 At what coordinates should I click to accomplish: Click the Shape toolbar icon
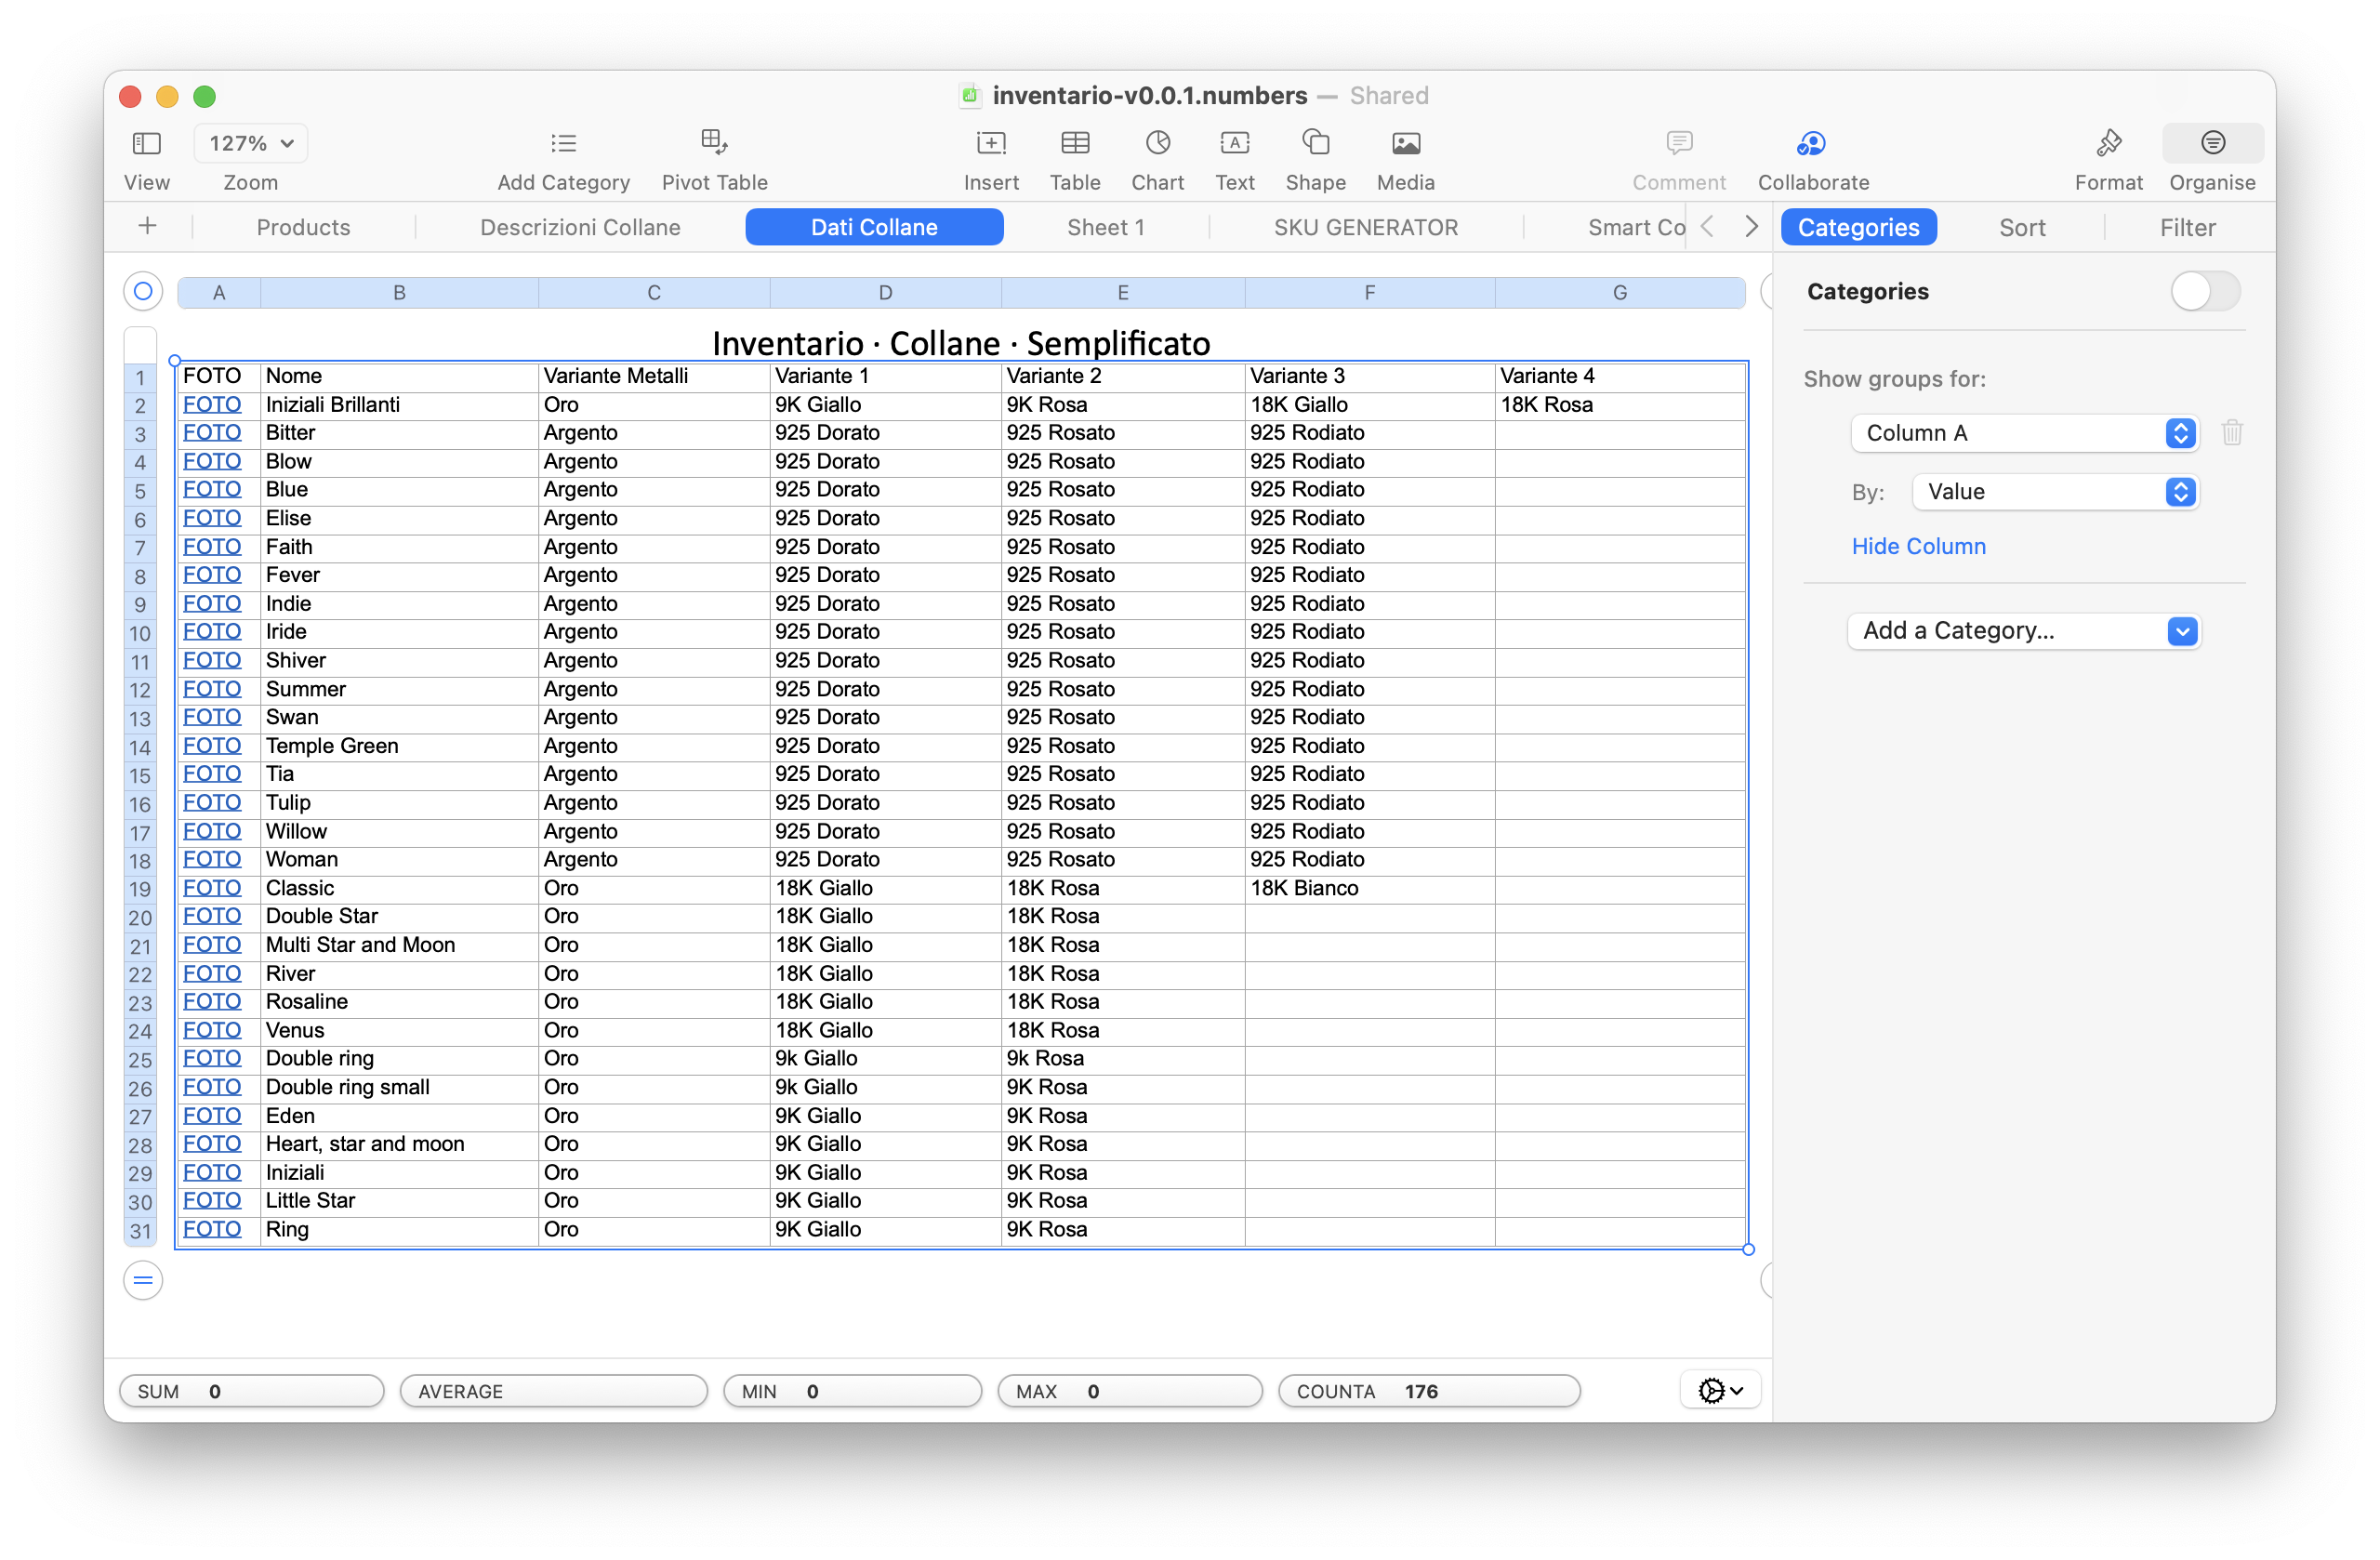(x=1315, y=144)
